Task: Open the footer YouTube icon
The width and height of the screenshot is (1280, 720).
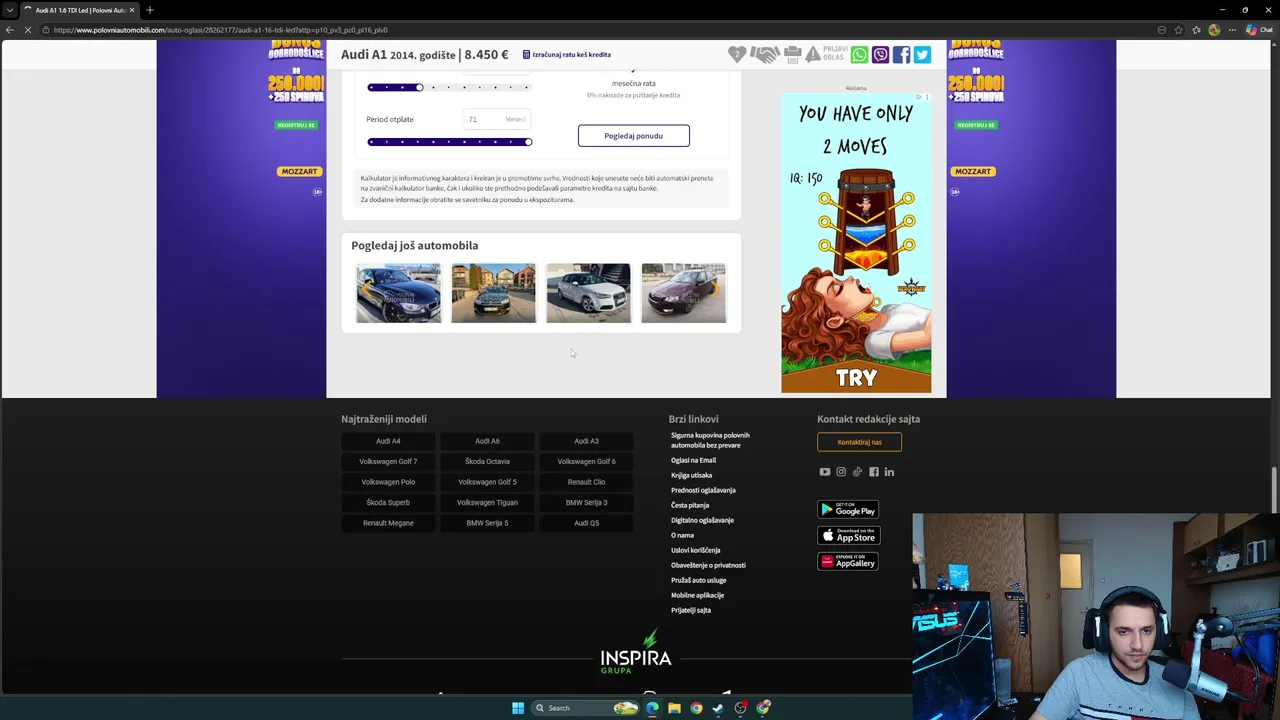Action: tap(825, 472)
